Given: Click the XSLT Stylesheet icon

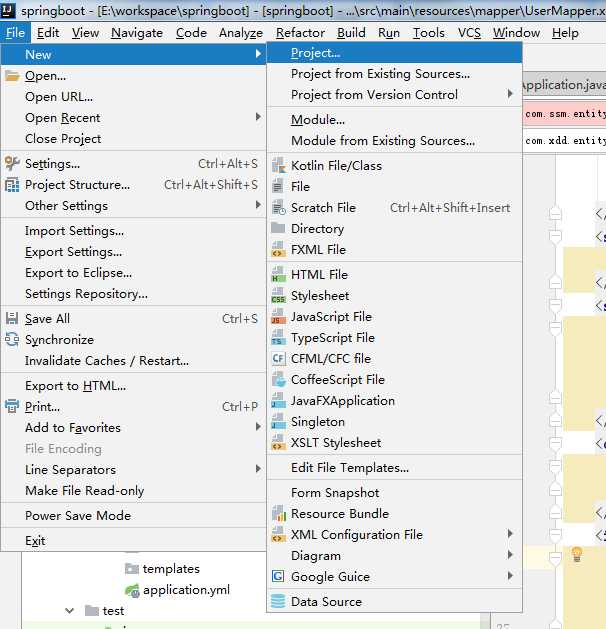Looking at the screenshot, I should pos(278,442).
